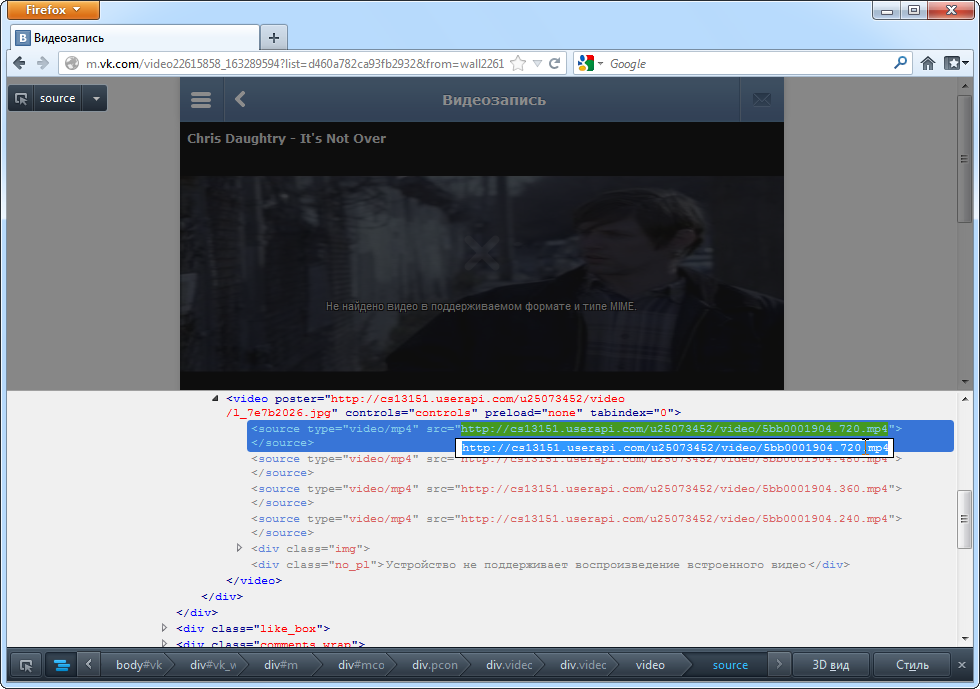Open a new tab with plus button

(274, 38)
